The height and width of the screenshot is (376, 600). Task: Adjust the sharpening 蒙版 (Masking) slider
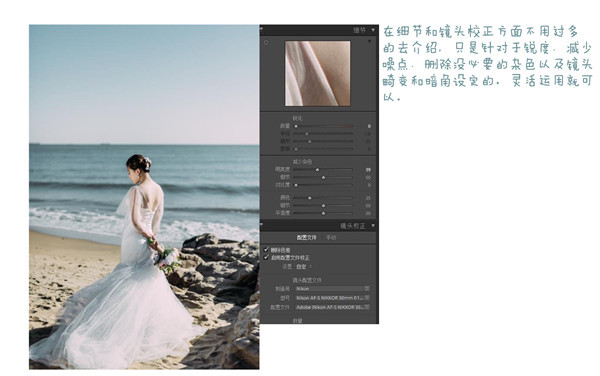click(323, 149)
